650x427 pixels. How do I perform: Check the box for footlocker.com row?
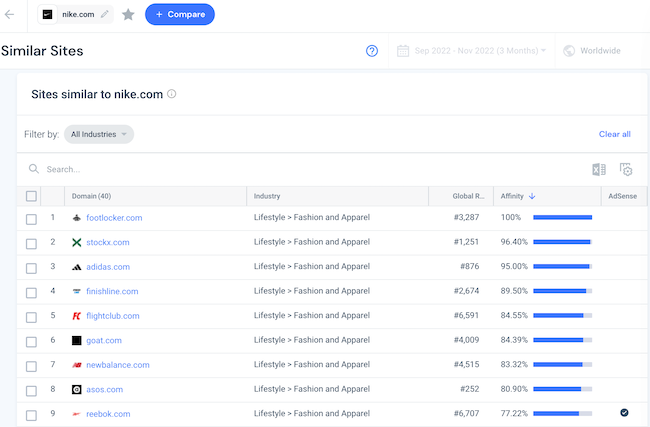(32, 218)
